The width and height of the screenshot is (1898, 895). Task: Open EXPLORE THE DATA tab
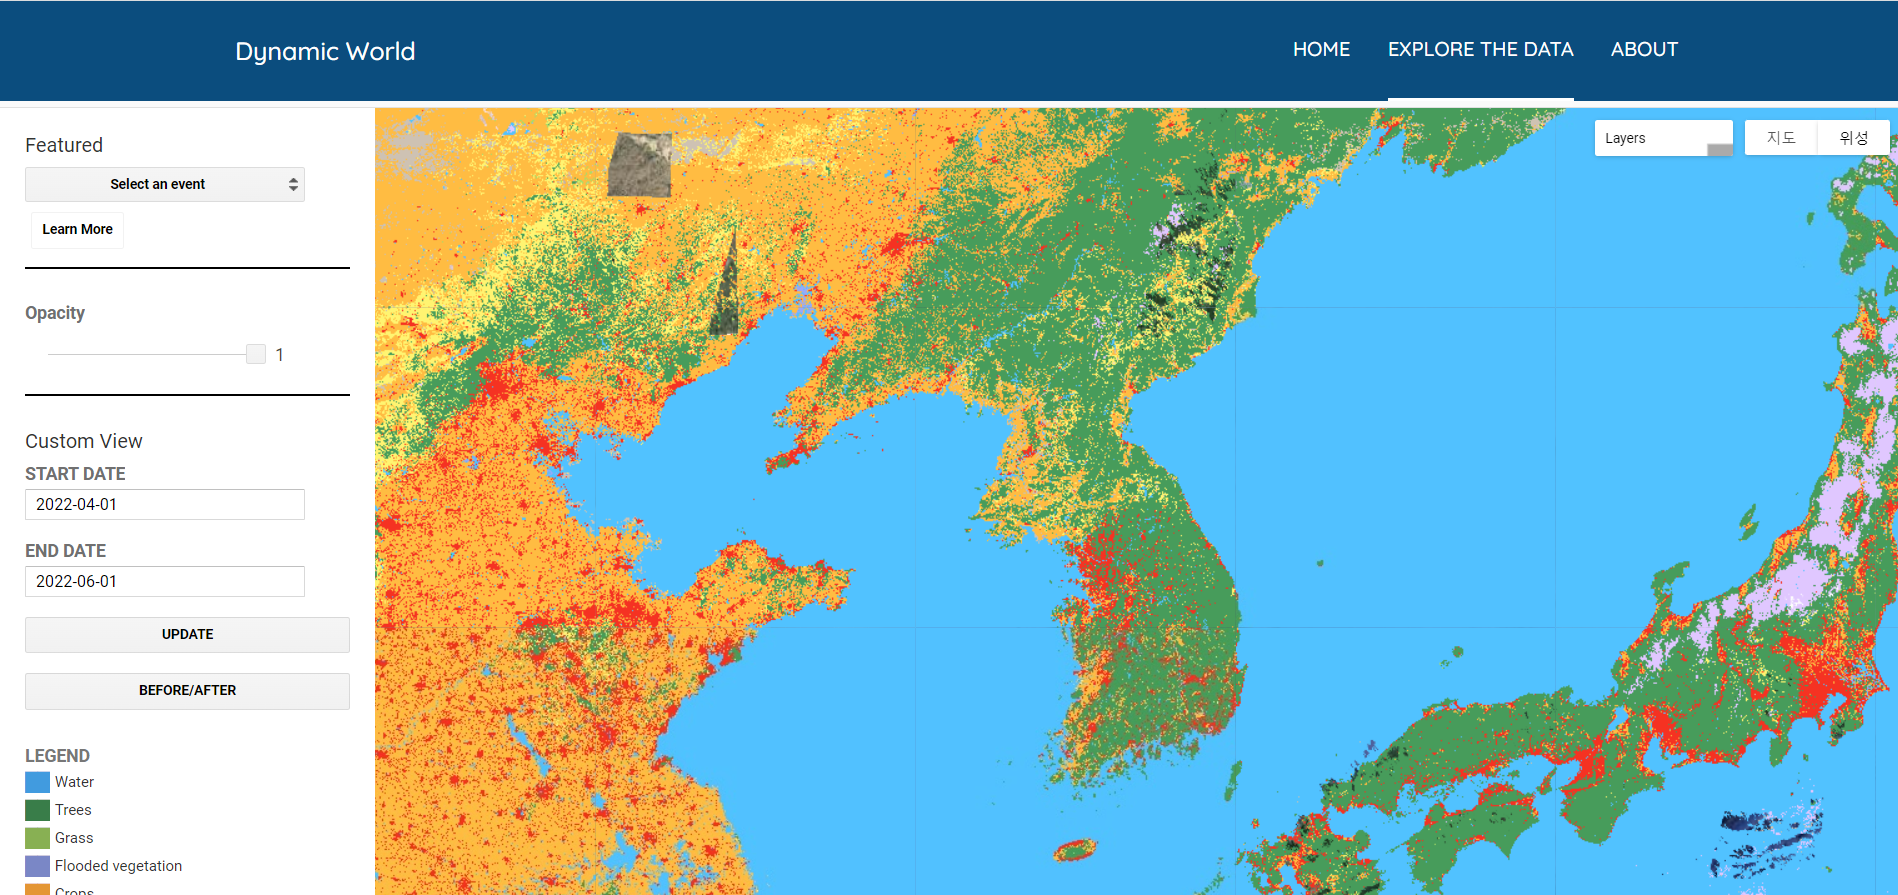click(x=1480, y=49)
